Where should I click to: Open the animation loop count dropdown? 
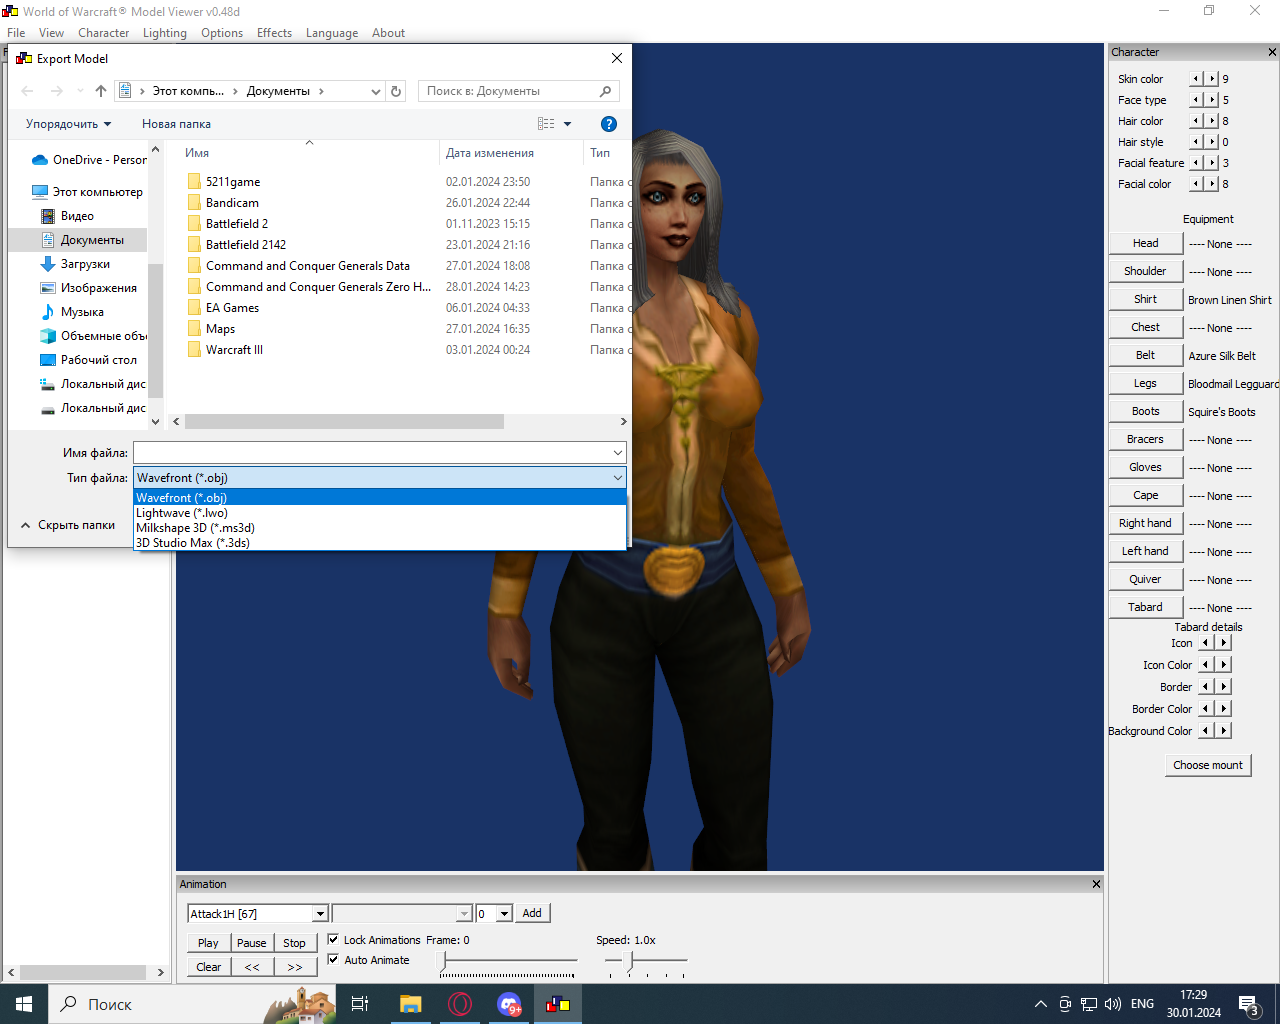click(x=504, y=914)
